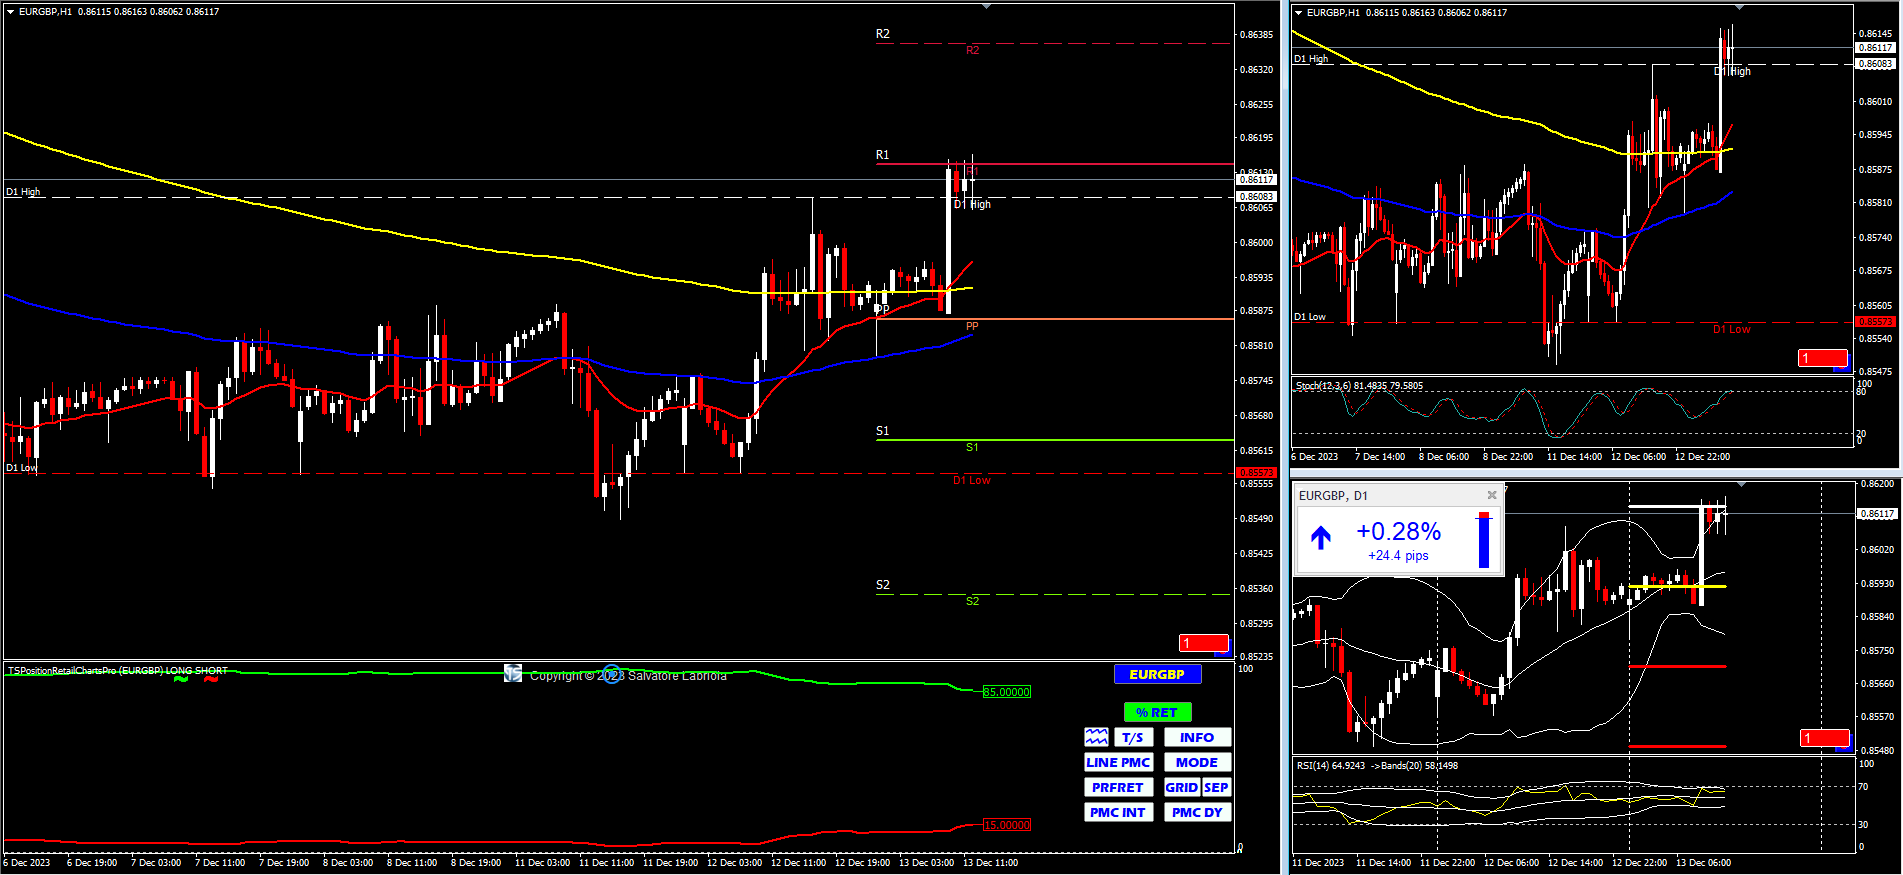Image resolution: width=1903 pixels, height=875 pixels.
Task: Click the 0.86083 price tag on top-right chart
Action: click(x=1875, y=64)
